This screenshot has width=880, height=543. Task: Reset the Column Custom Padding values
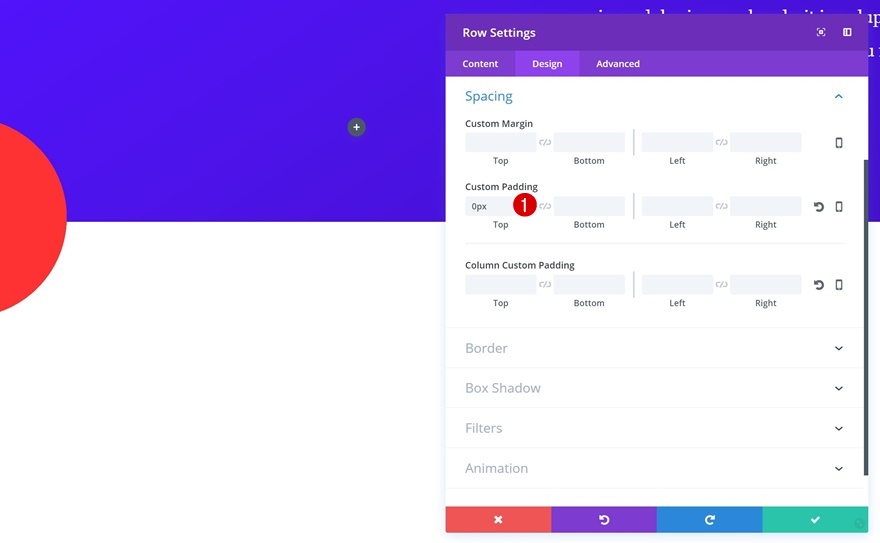[x=818, y=285]
